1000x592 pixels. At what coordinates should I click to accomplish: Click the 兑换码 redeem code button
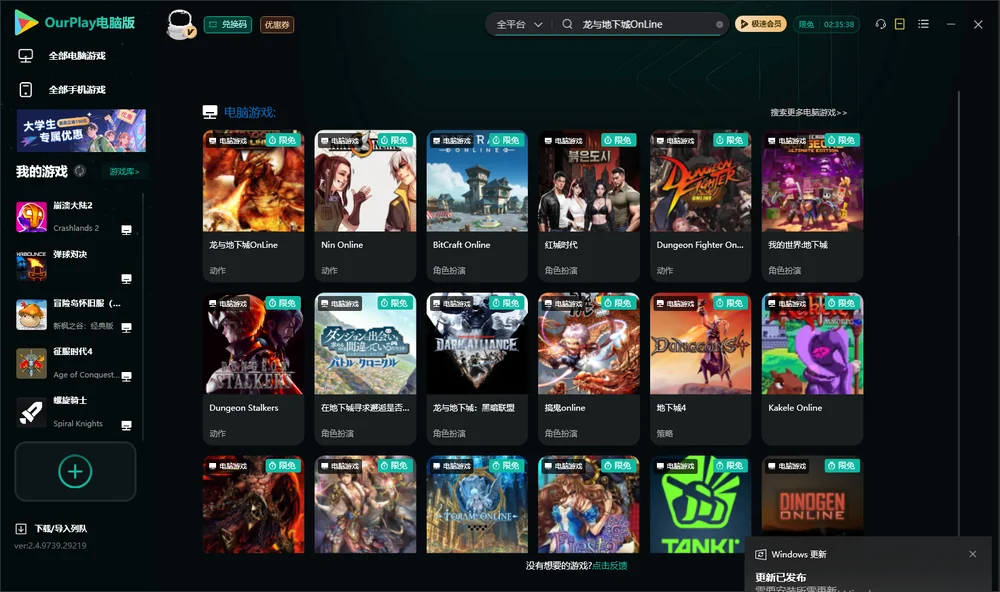click(x=228, y=24)
